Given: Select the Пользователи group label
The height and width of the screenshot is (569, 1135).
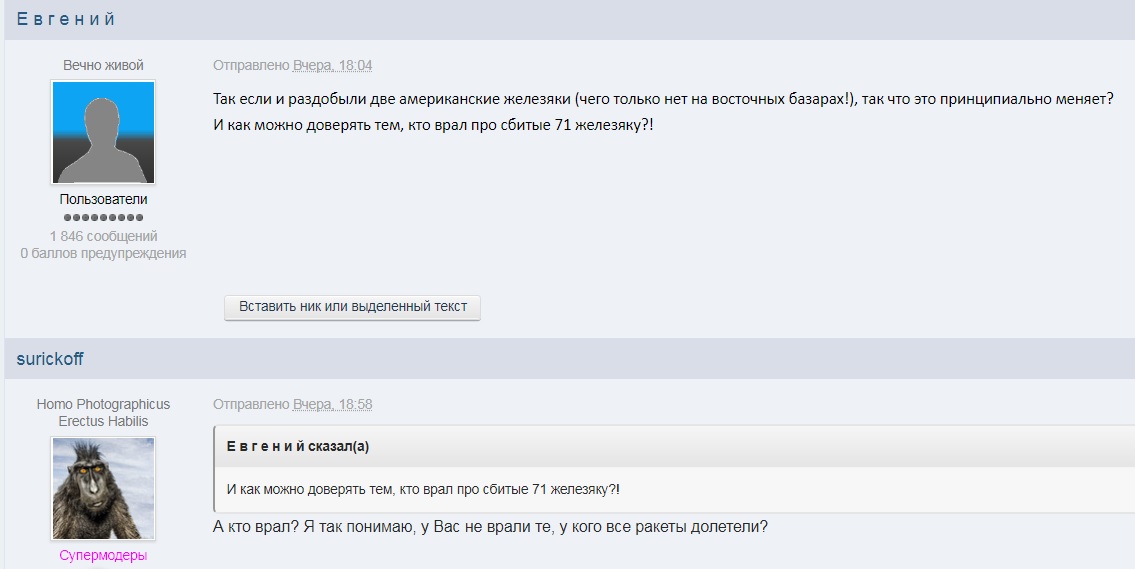Looking at the screenshot, I should pyautogui.click(x=103, y=199).
